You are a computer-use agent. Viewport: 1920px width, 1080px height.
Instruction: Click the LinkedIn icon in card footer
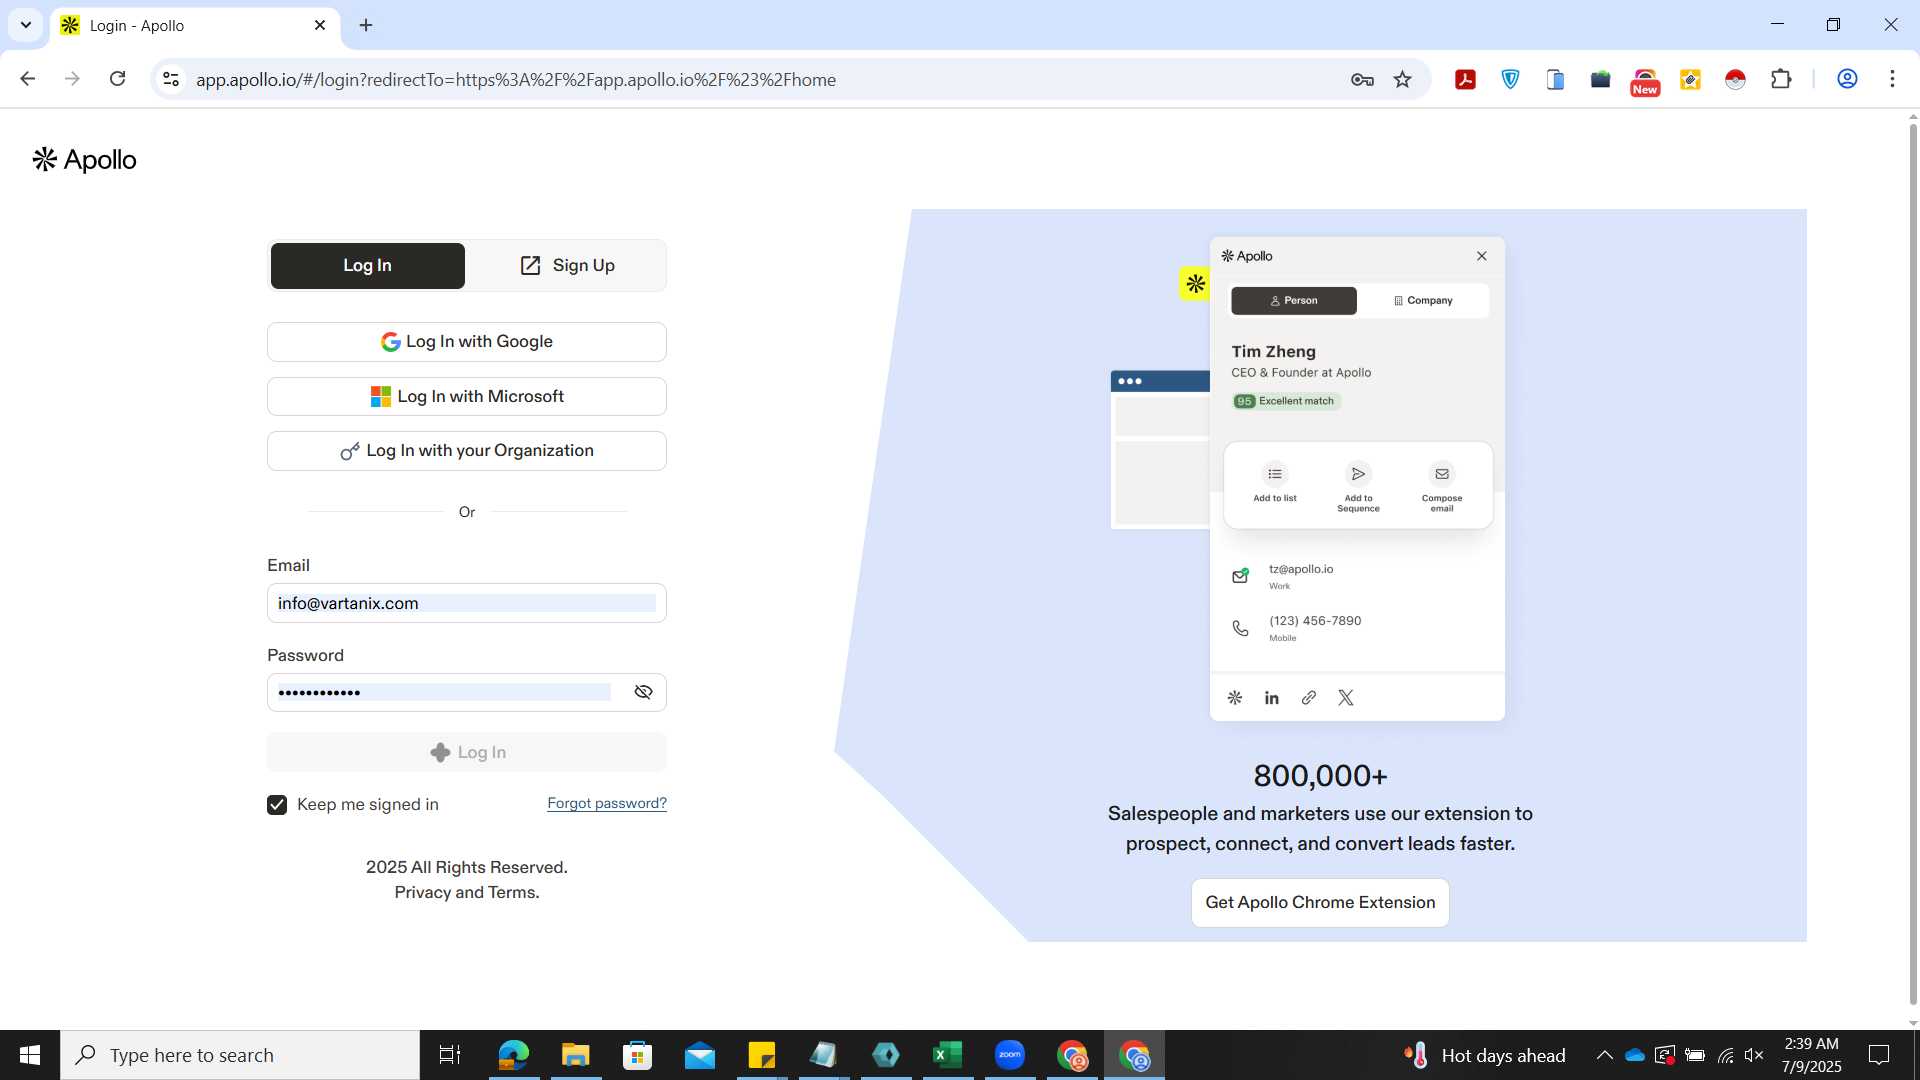(1271, 698)
